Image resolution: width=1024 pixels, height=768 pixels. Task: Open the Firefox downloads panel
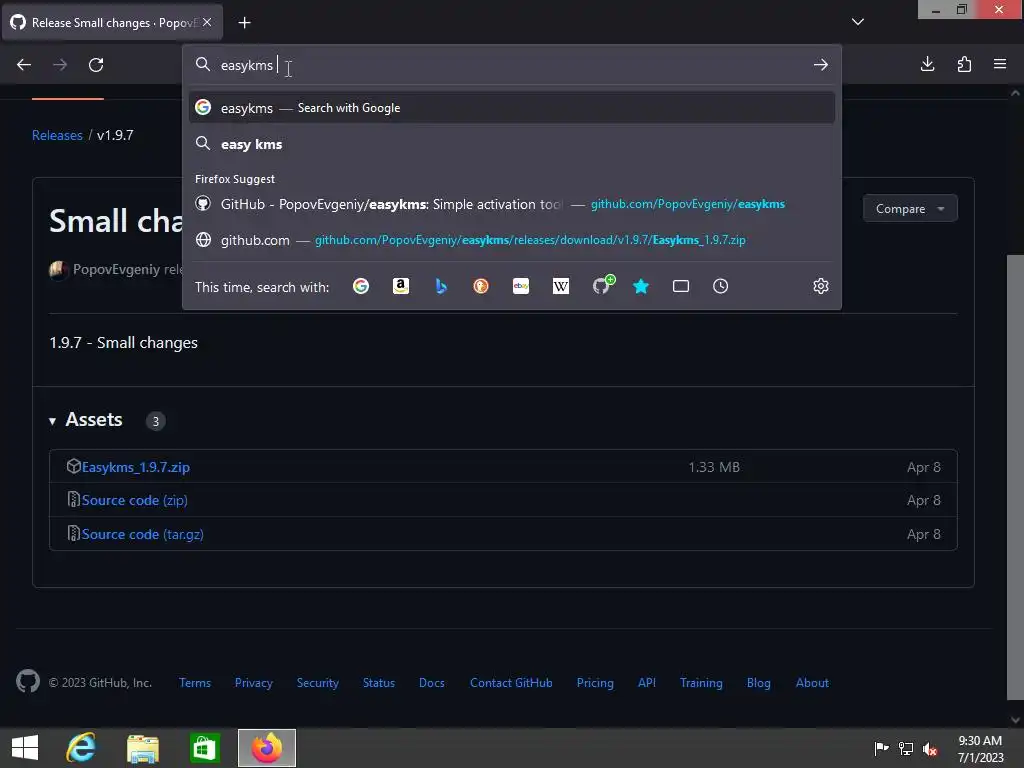[927, 64]
